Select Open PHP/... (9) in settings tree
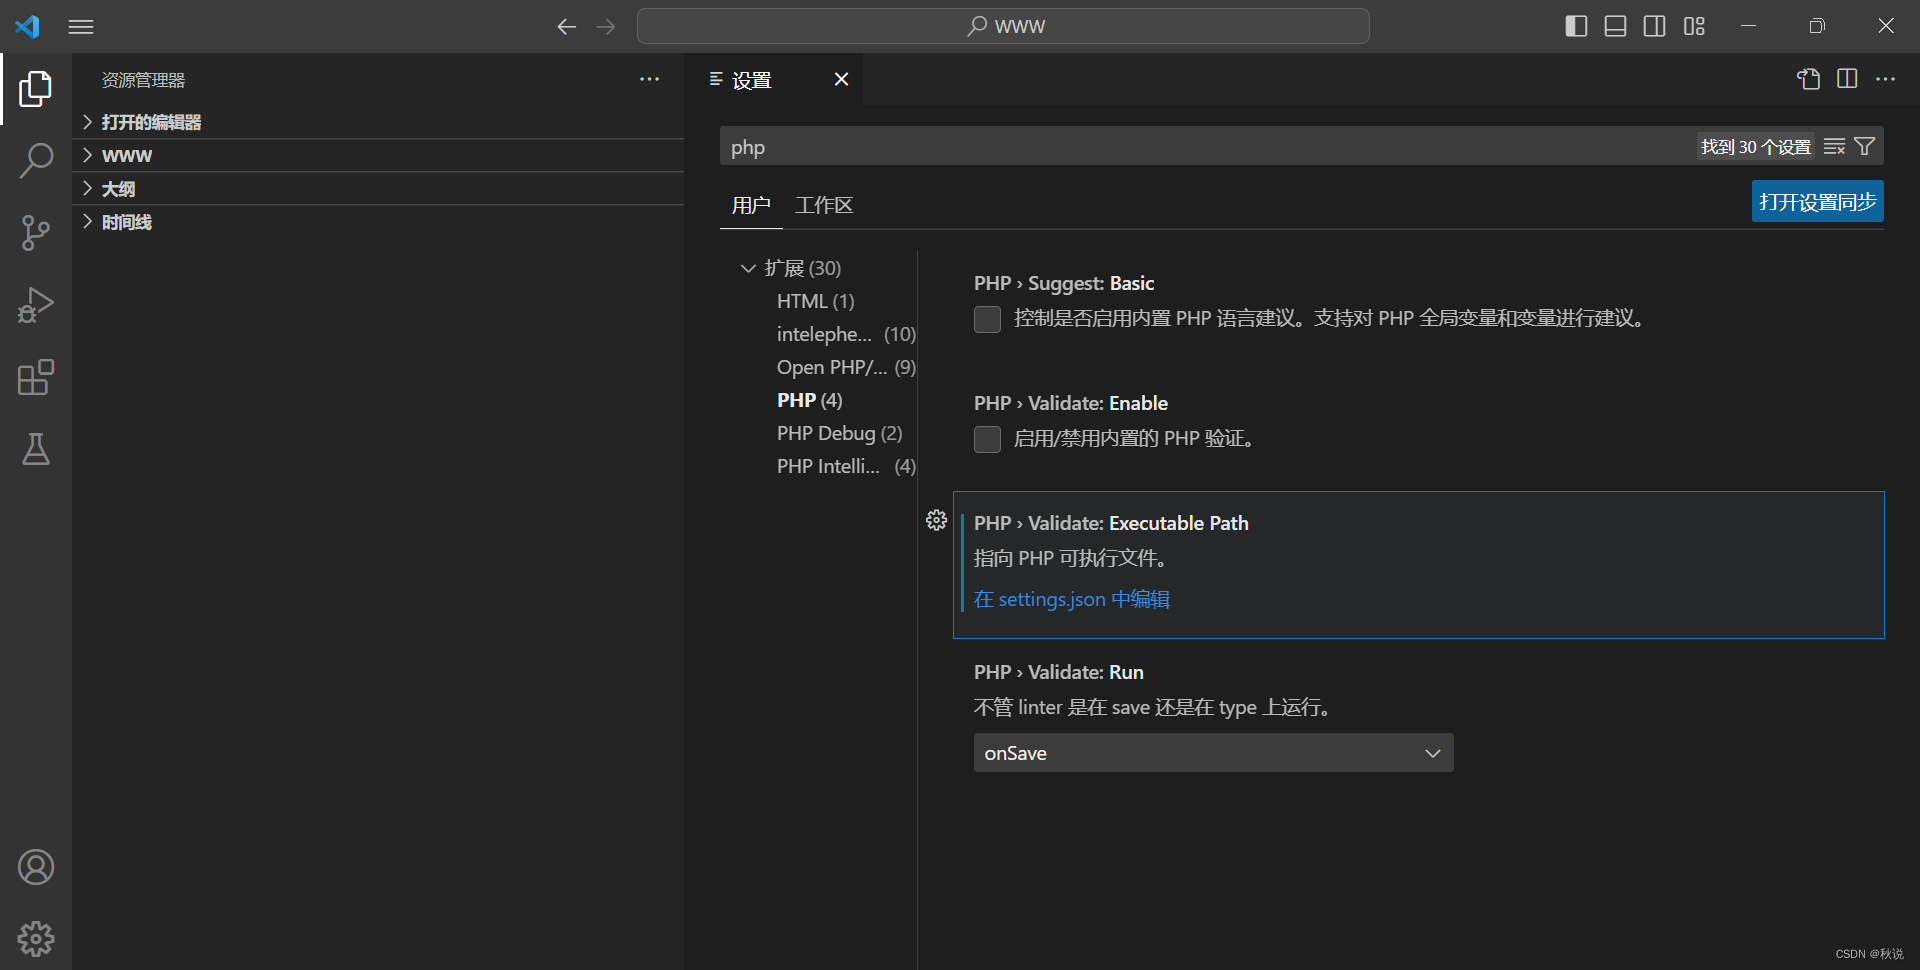 point(846,367)
